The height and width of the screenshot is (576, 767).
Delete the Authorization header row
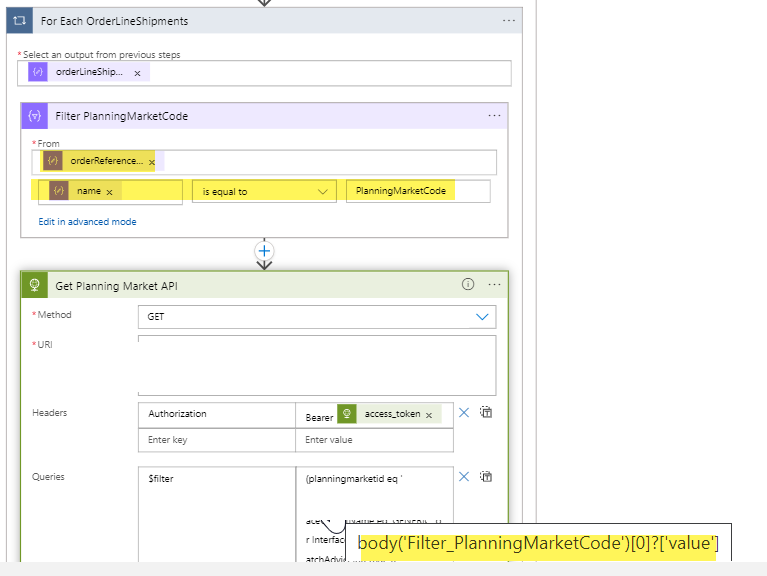[x=464, y=413]
